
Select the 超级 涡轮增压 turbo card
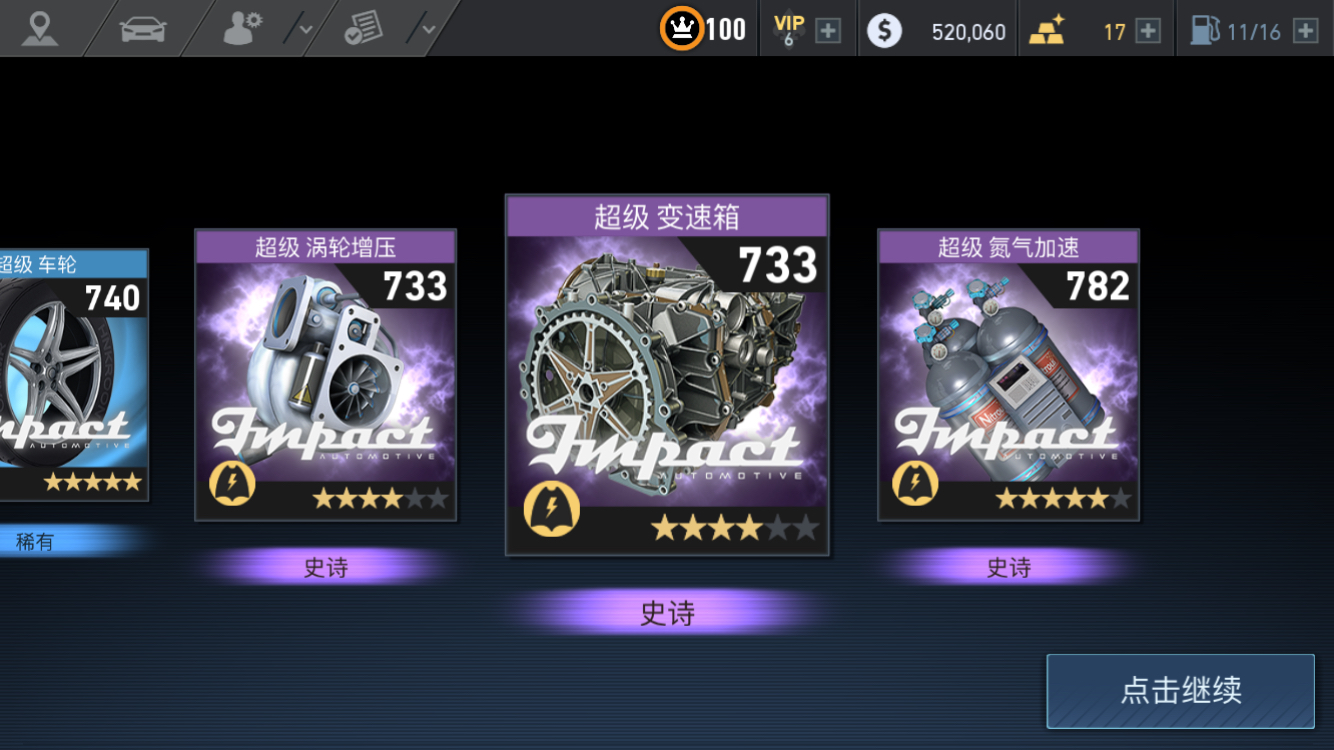click(326, 375)
